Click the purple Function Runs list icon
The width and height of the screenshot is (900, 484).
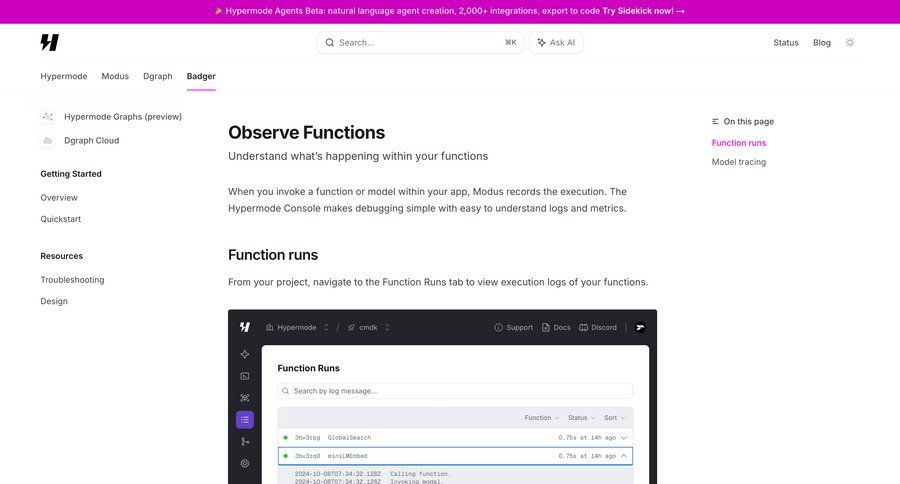pos(245,420)
